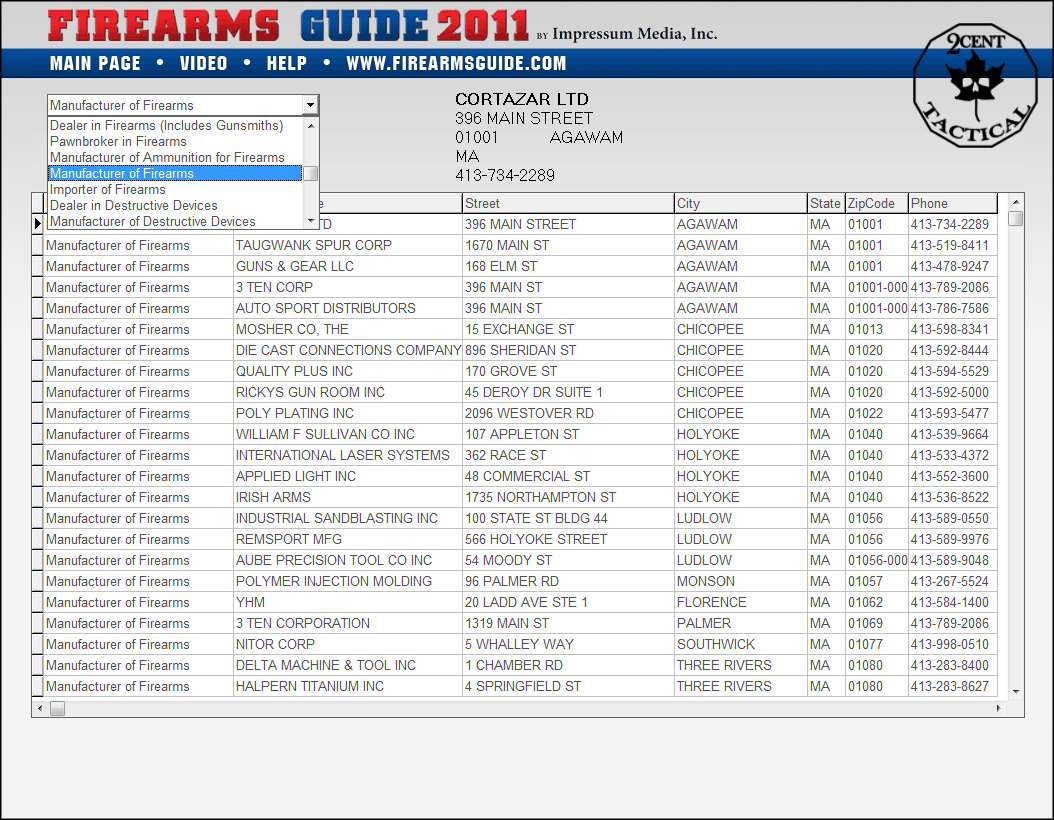
Task: Sort by the City column header
Action: (x=741, y=203)
